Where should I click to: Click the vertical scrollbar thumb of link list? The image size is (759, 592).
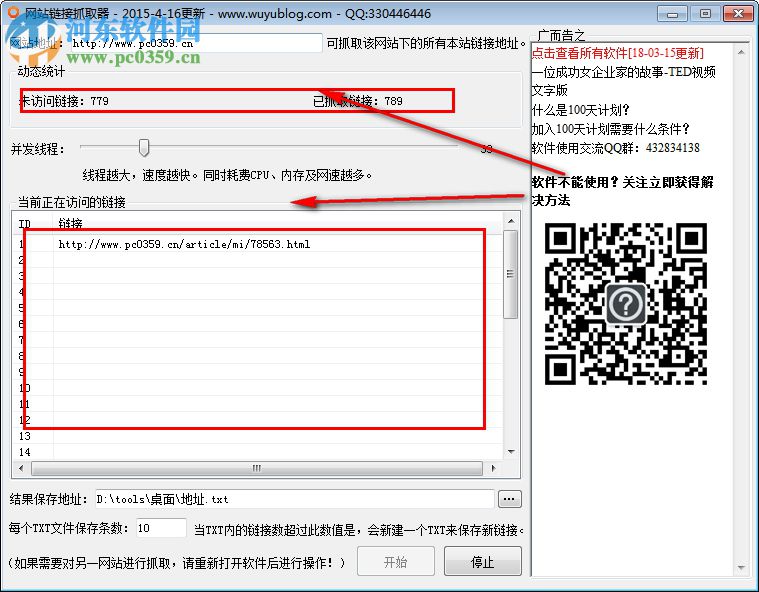click(x=510, y=274)
